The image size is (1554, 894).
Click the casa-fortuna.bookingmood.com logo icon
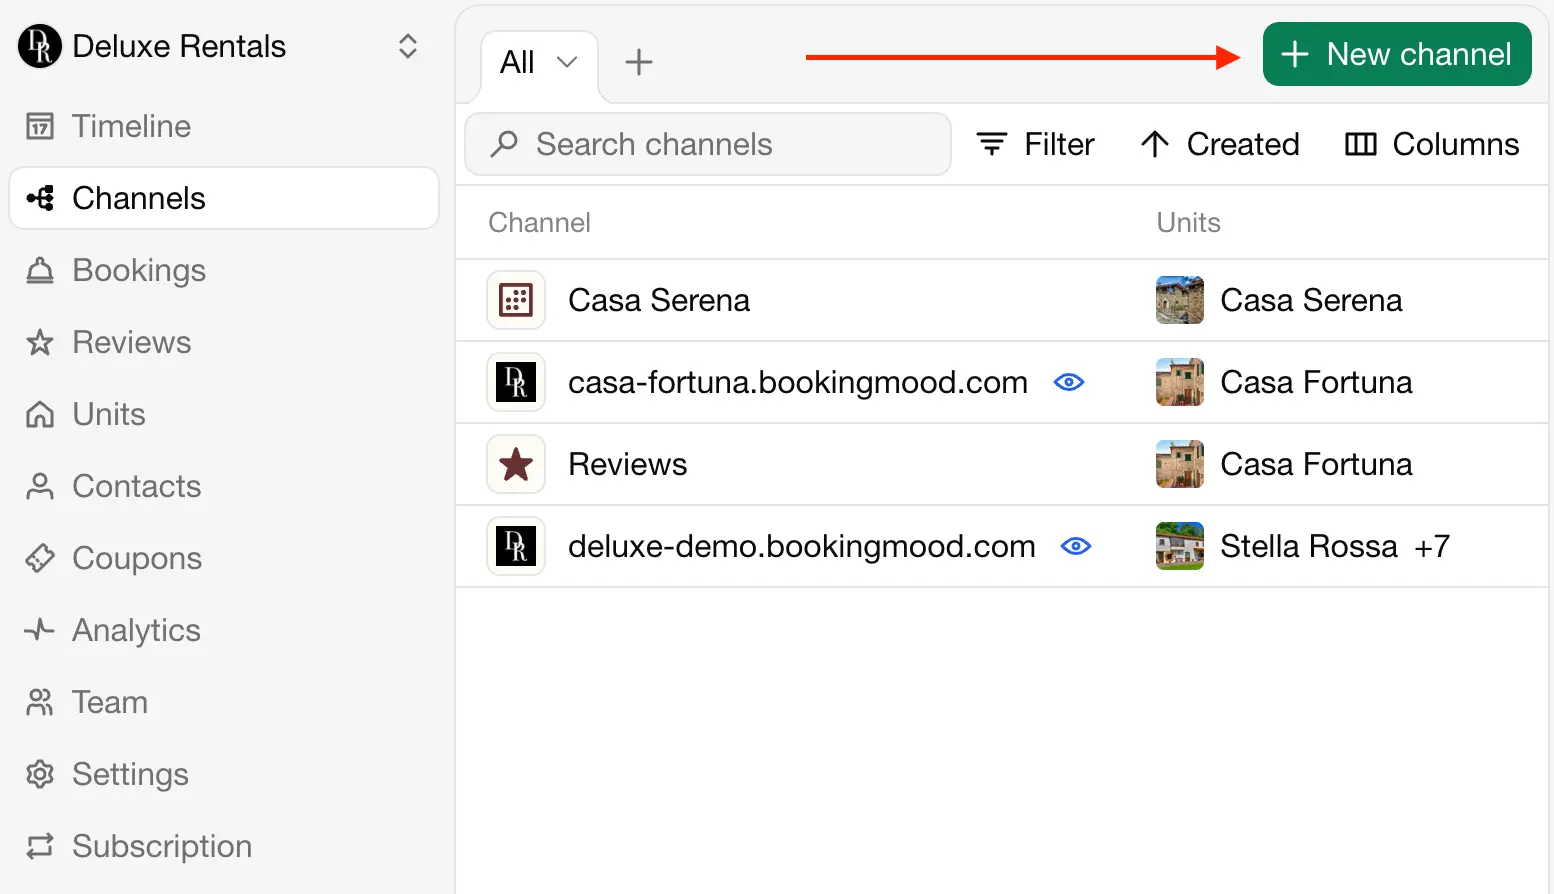(516, 382)
